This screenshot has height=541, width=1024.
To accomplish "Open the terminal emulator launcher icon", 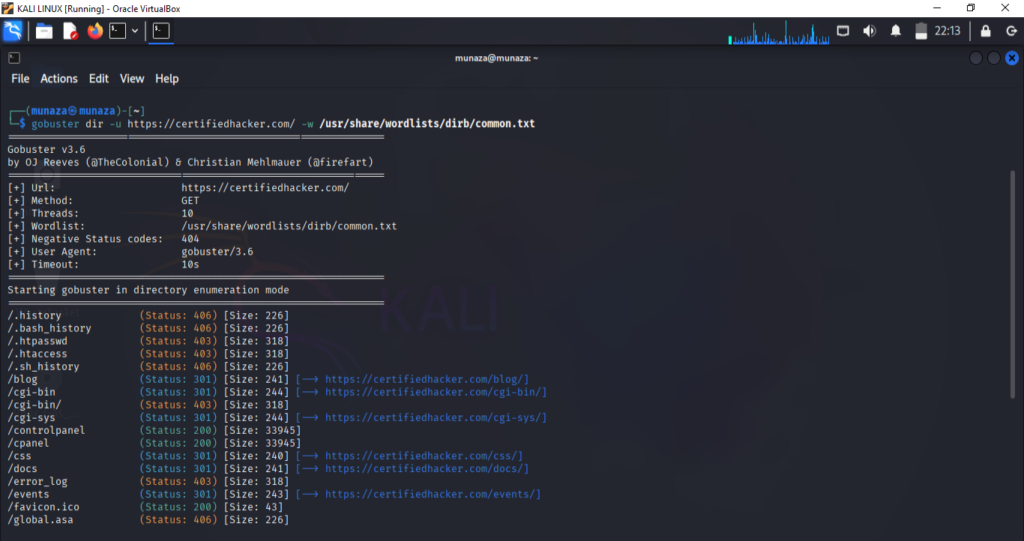I will coord(118,31).
